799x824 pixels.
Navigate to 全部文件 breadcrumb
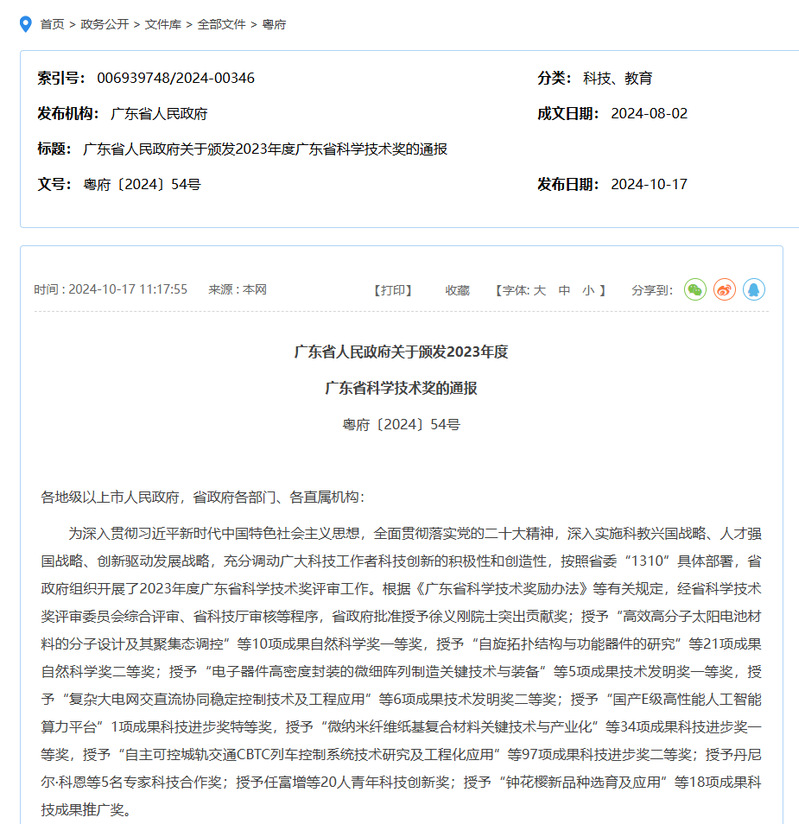(221, 24)
